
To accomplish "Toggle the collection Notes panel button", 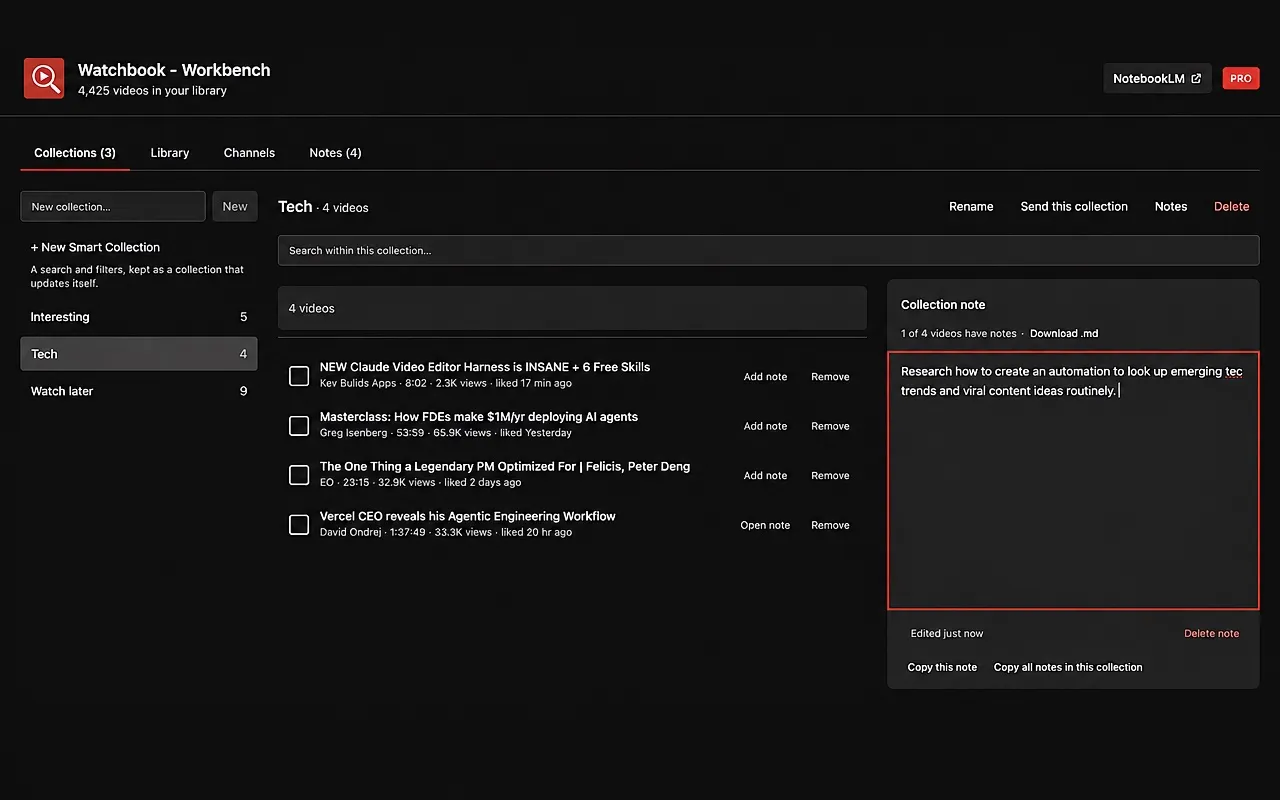I will coord(1171,207).
